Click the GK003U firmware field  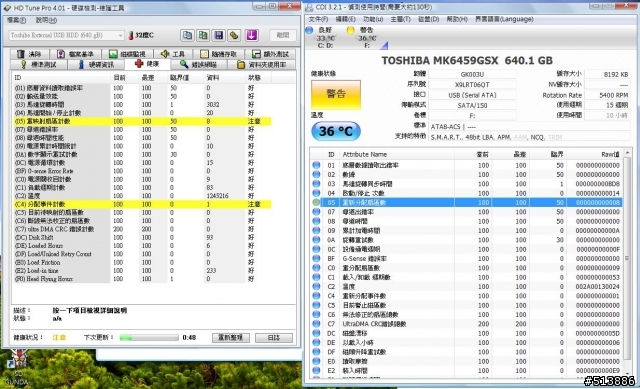pyautogui.click(x=472, y=74)
